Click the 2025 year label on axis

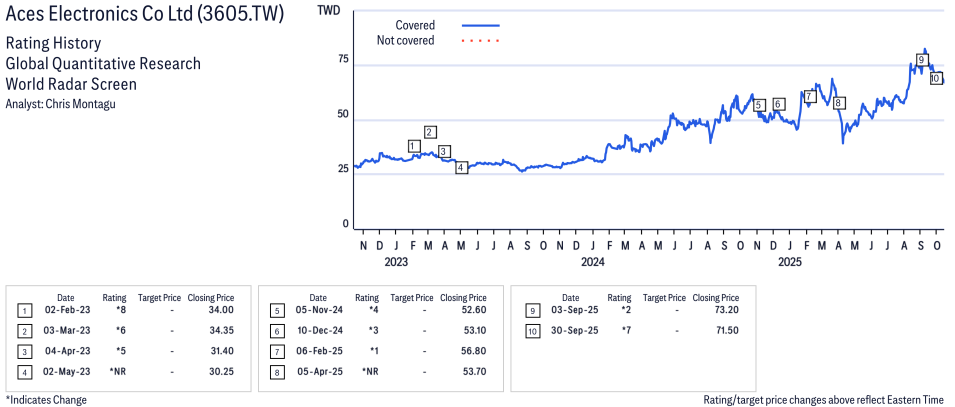pos(790,263)
